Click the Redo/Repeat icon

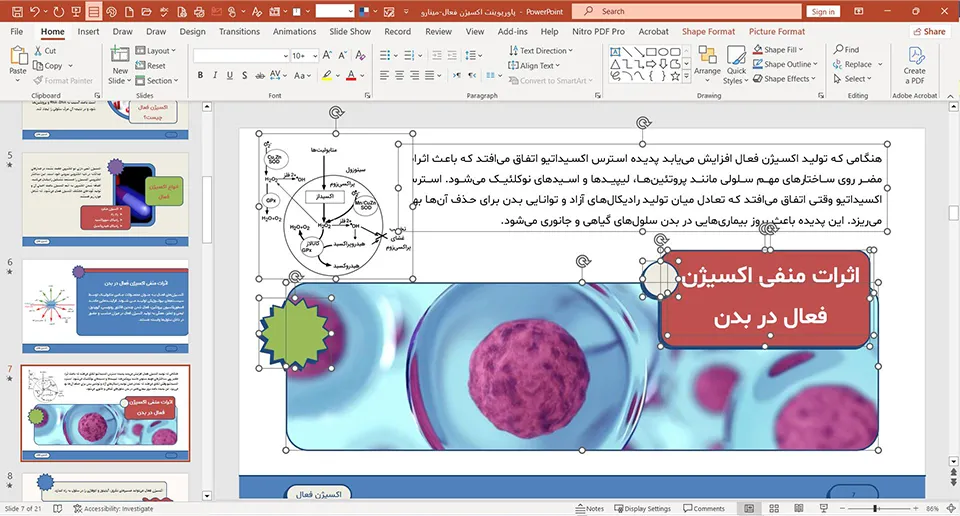59,11
